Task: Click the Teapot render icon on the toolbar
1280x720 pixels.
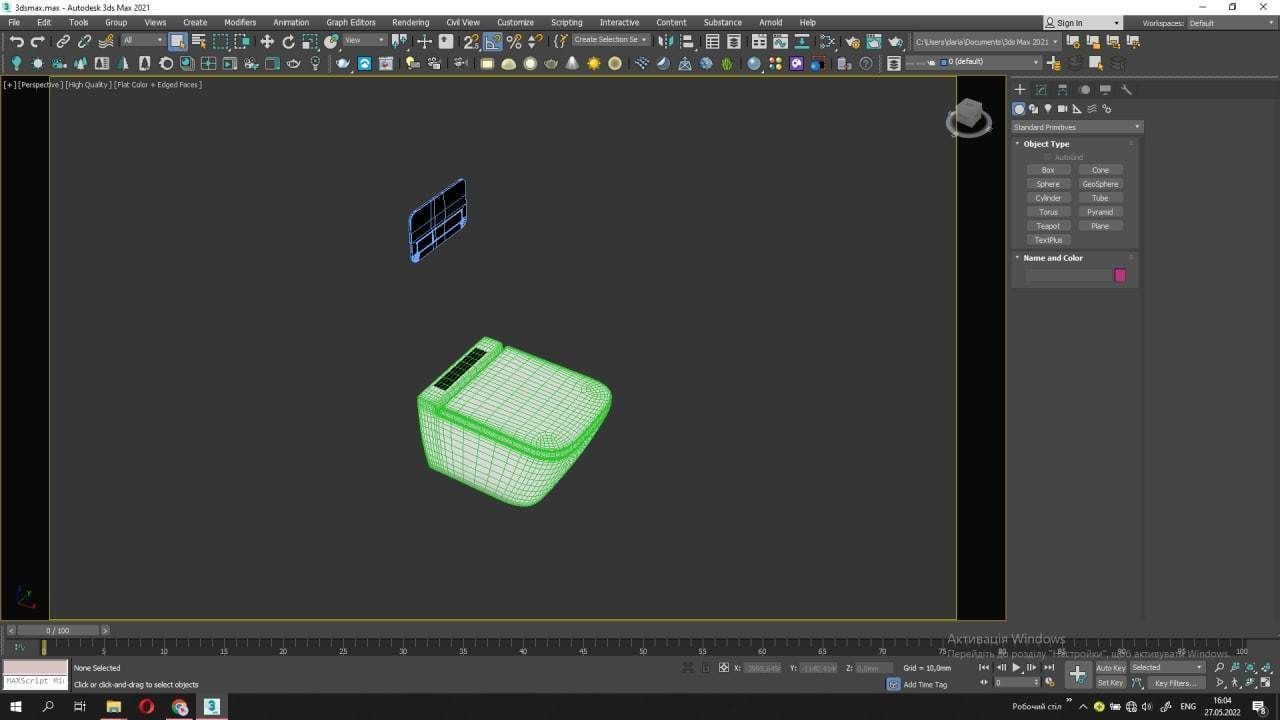Action: point(895,41)
